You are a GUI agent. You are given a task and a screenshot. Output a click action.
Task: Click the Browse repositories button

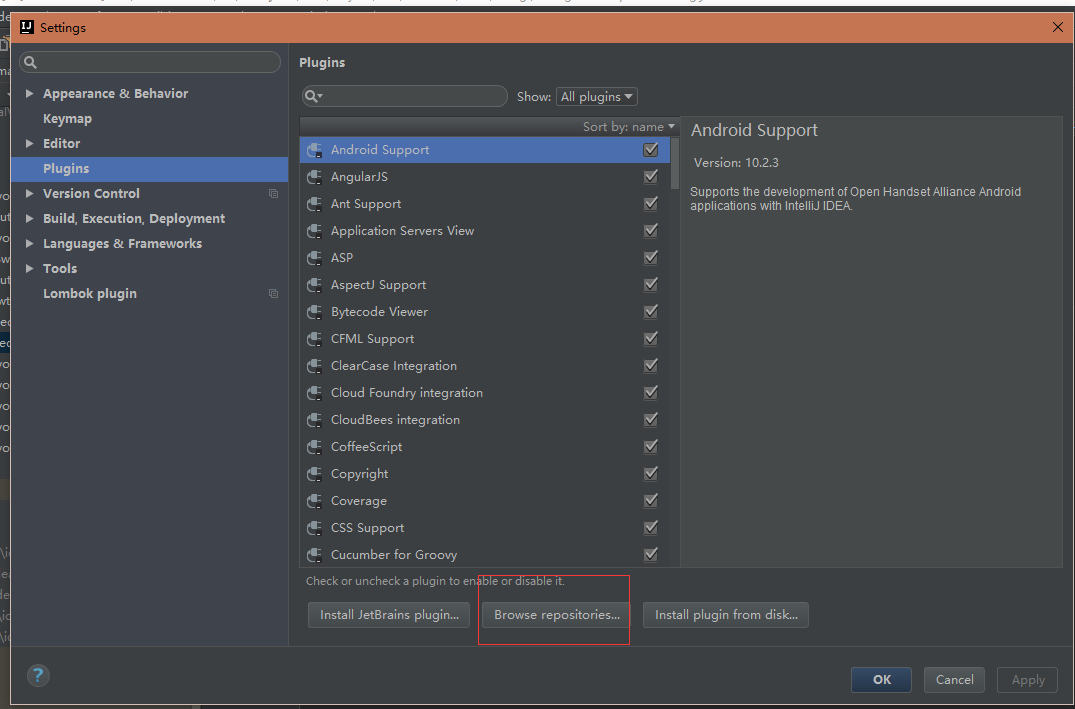557,615
